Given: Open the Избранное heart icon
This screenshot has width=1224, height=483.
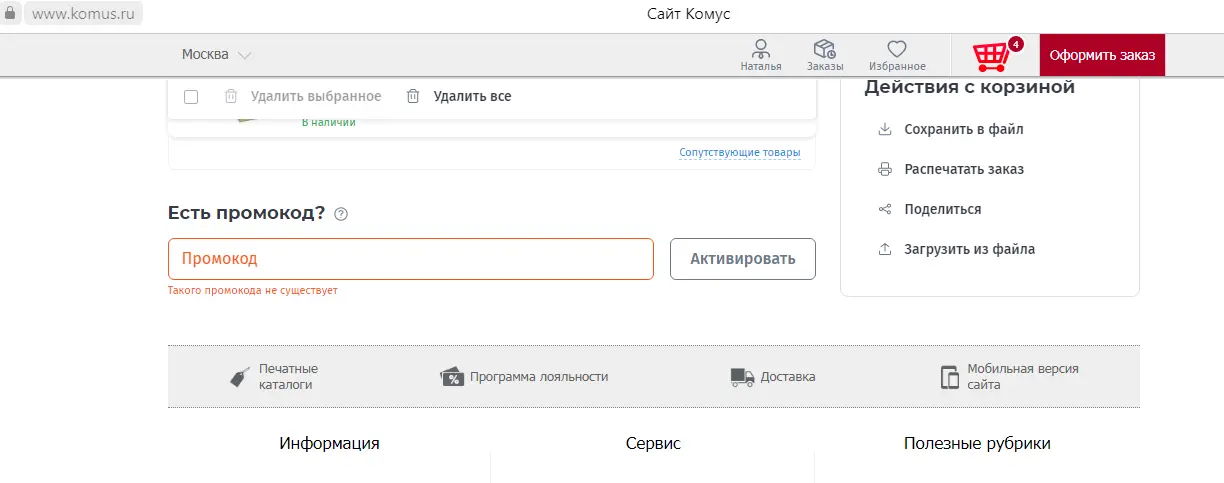Looking at the screenshot, I should tap(896, 49).
